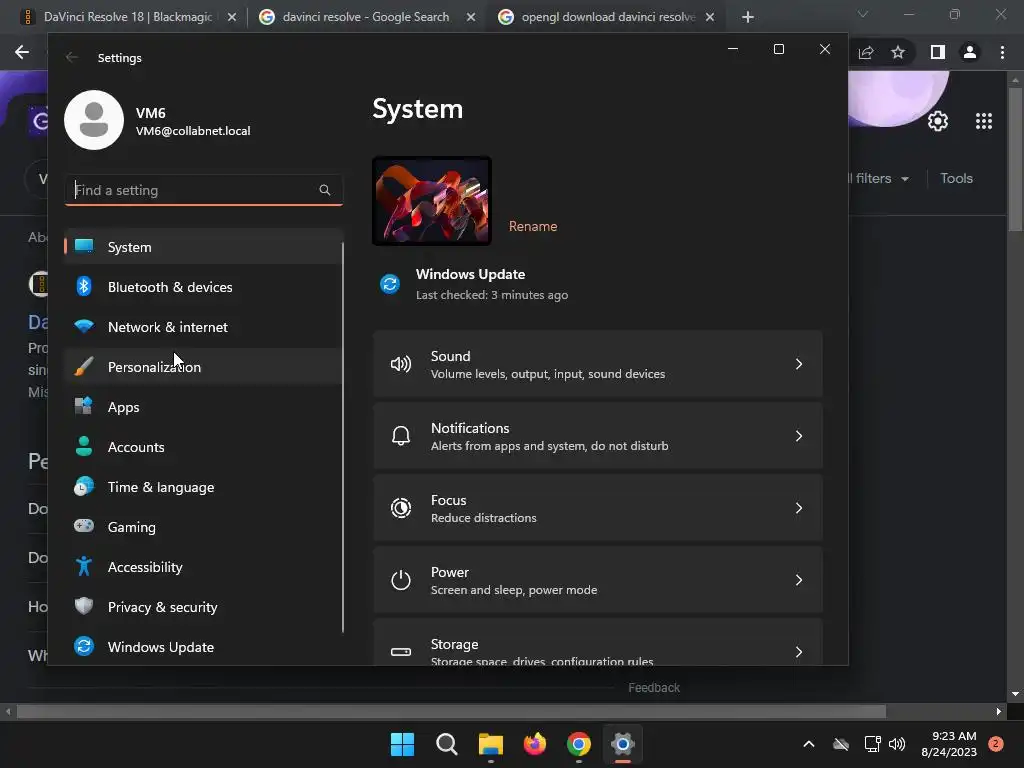The width and height of the screenshot is (1024, 768).
Task: Open Sound settings row
Action: (598, 364)
